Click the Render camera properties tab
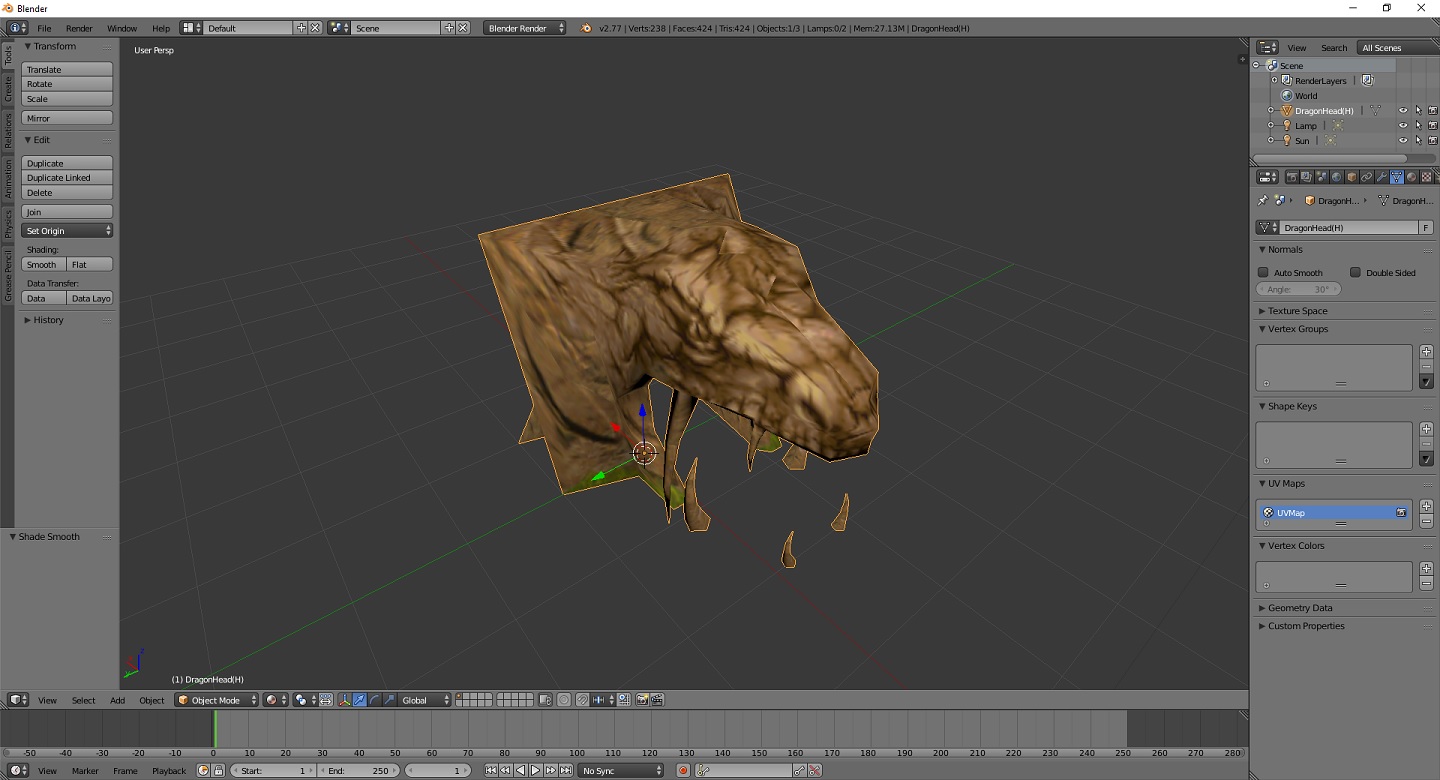 (1292, 177)
